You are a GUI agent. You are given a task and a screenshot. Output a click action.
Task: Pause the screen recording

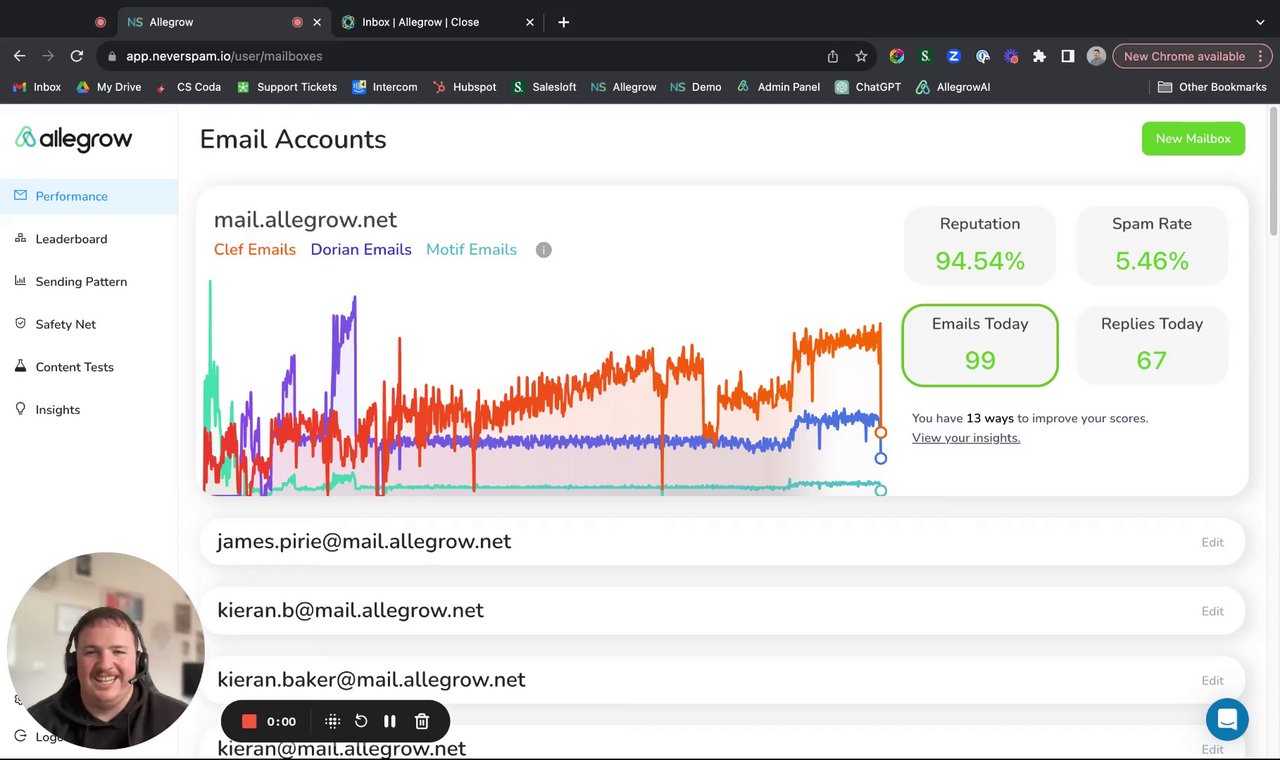click(x=390, y=721)
